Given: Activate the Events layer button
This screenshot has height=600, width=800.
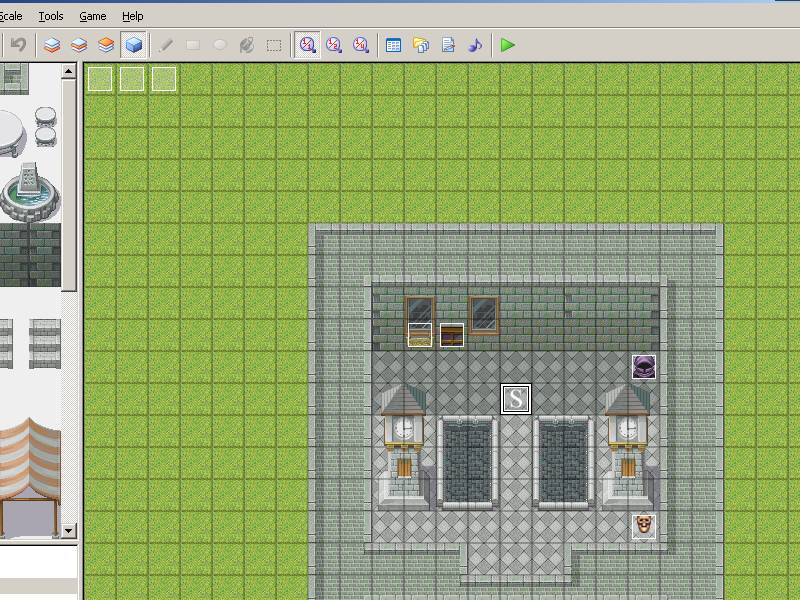Looking at the screenshot, I should [x=133, y=45].
